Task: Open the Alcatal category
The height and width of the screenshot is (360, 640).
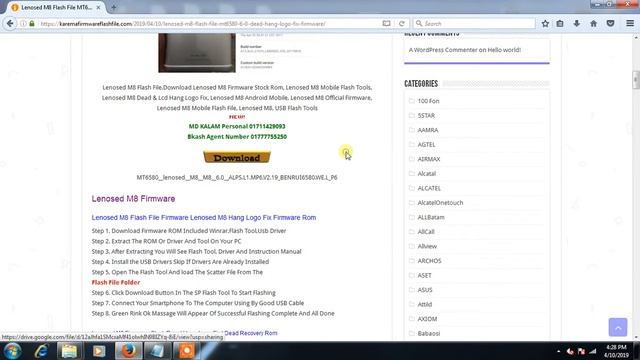Action: (427, 173)
